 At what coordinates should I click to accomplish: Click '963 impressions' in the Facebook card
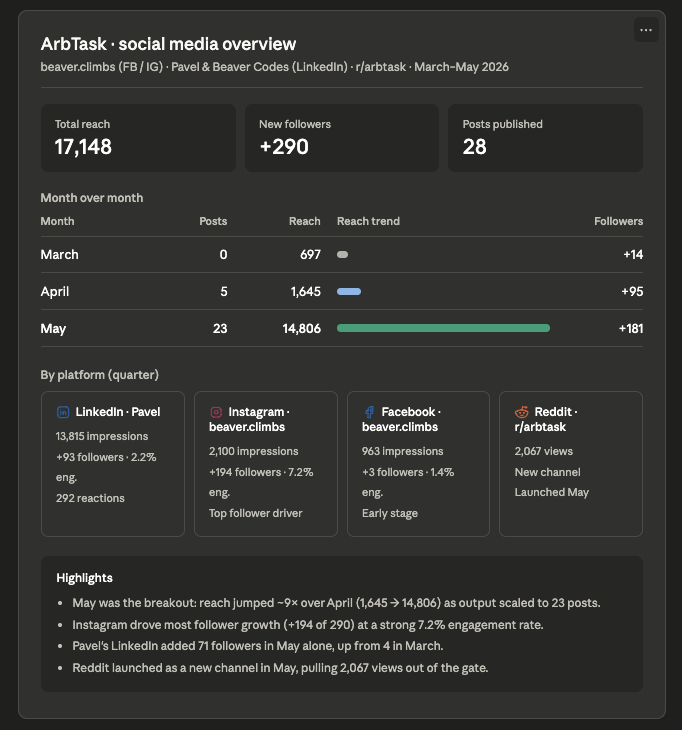pos(403,451)
